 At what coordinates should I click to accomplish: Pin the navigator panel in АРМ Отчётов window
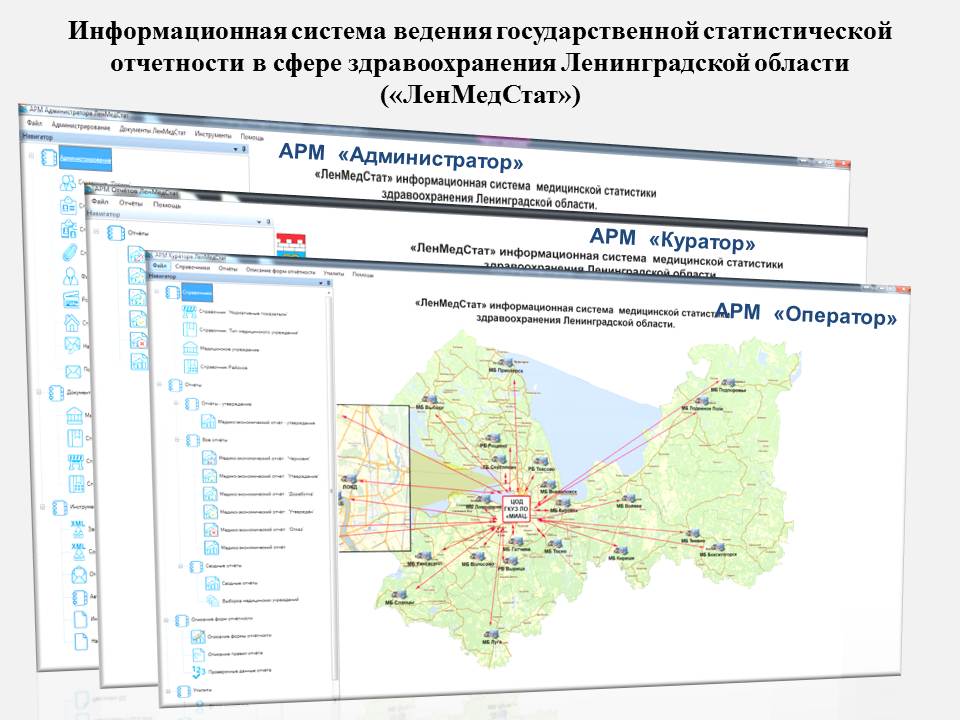pos(268,222)
